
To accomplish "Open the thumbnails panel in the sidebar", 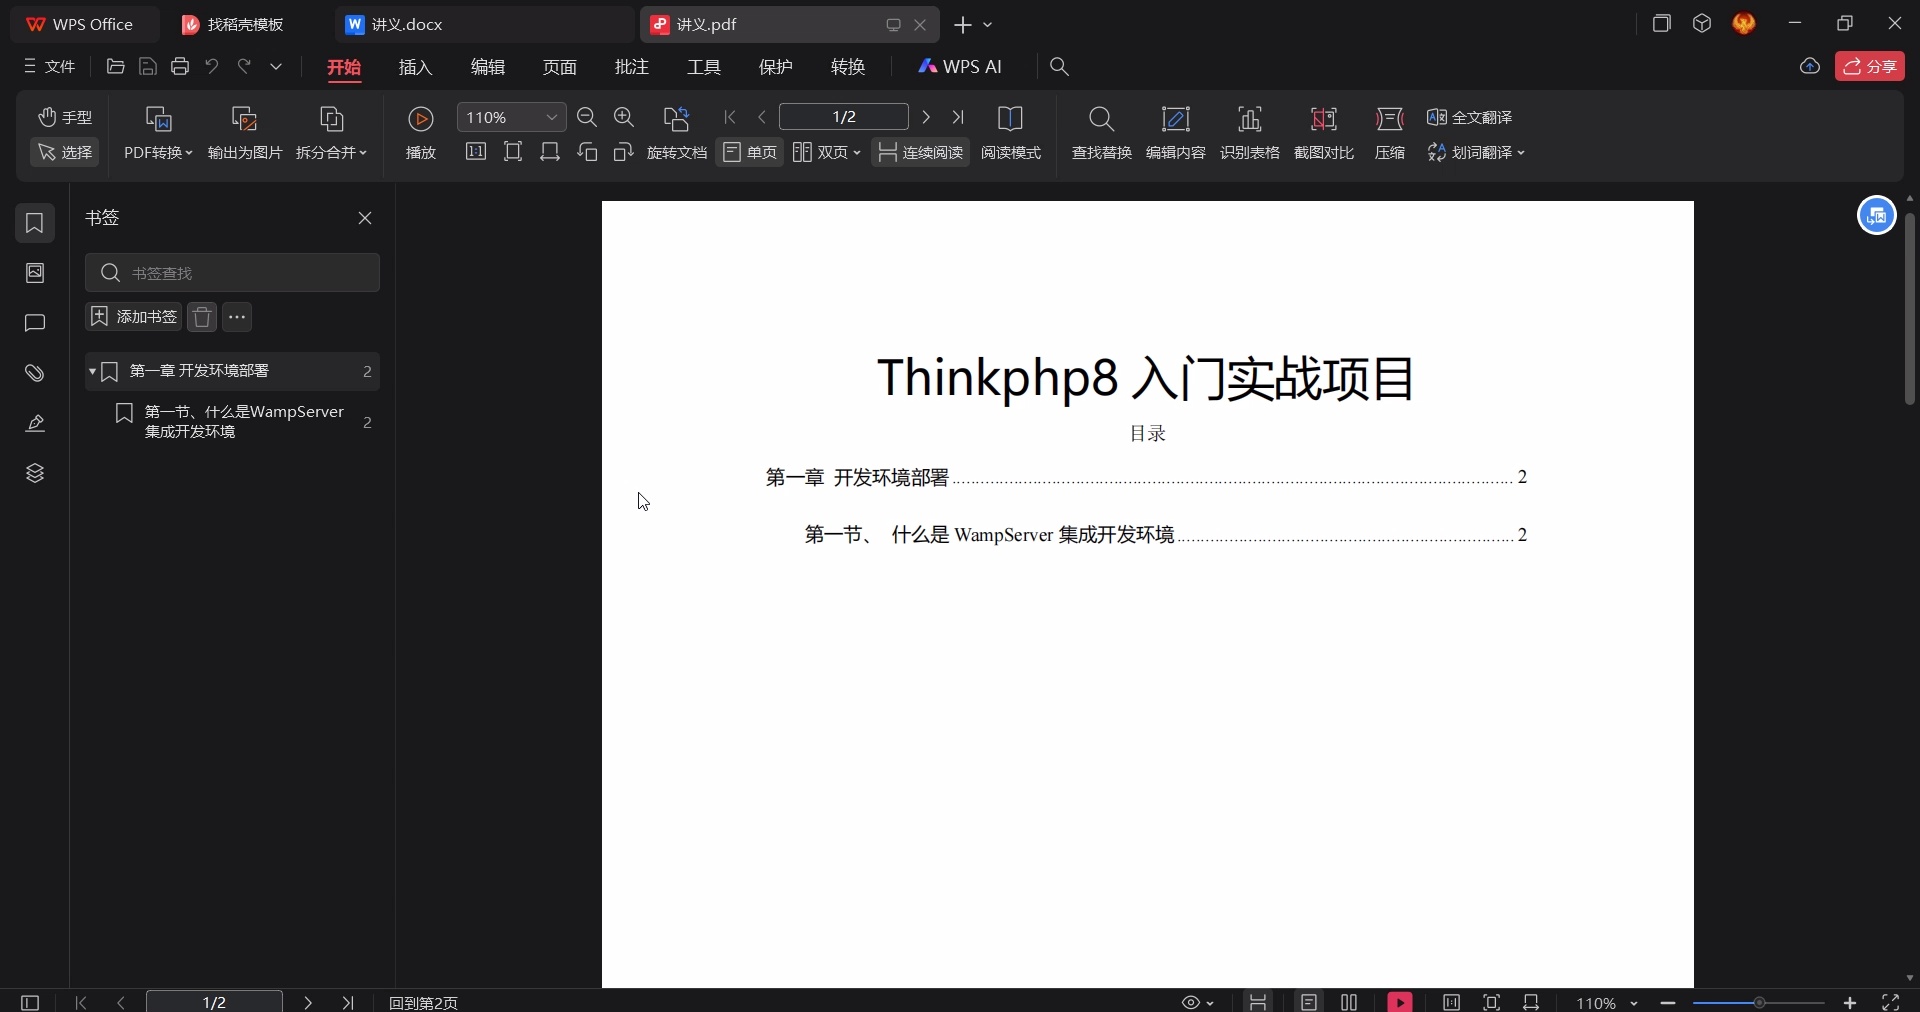I will 35,273.
